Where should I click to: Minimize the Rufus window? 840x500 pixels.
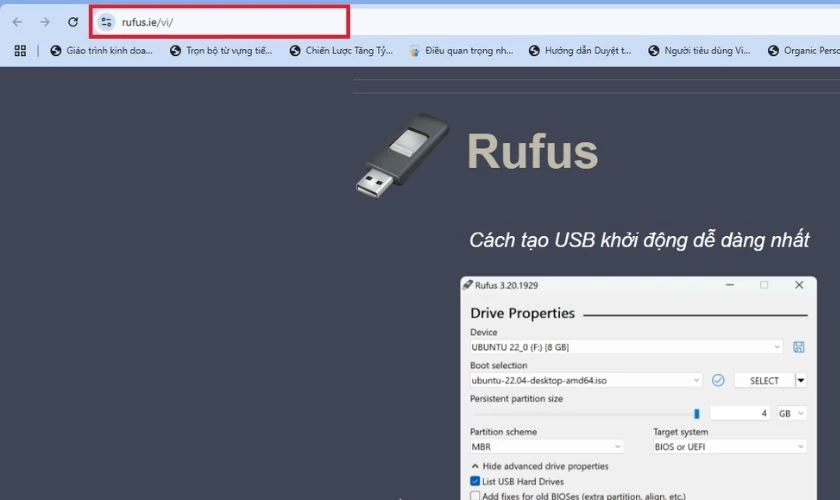coord(730,285)
